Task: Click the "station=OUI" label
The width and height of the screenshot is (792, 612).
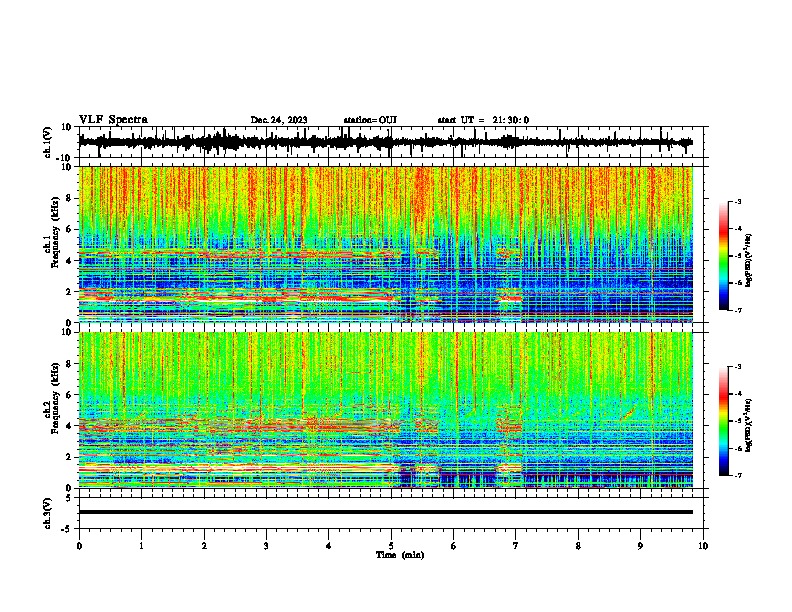Action: point(370,120)
